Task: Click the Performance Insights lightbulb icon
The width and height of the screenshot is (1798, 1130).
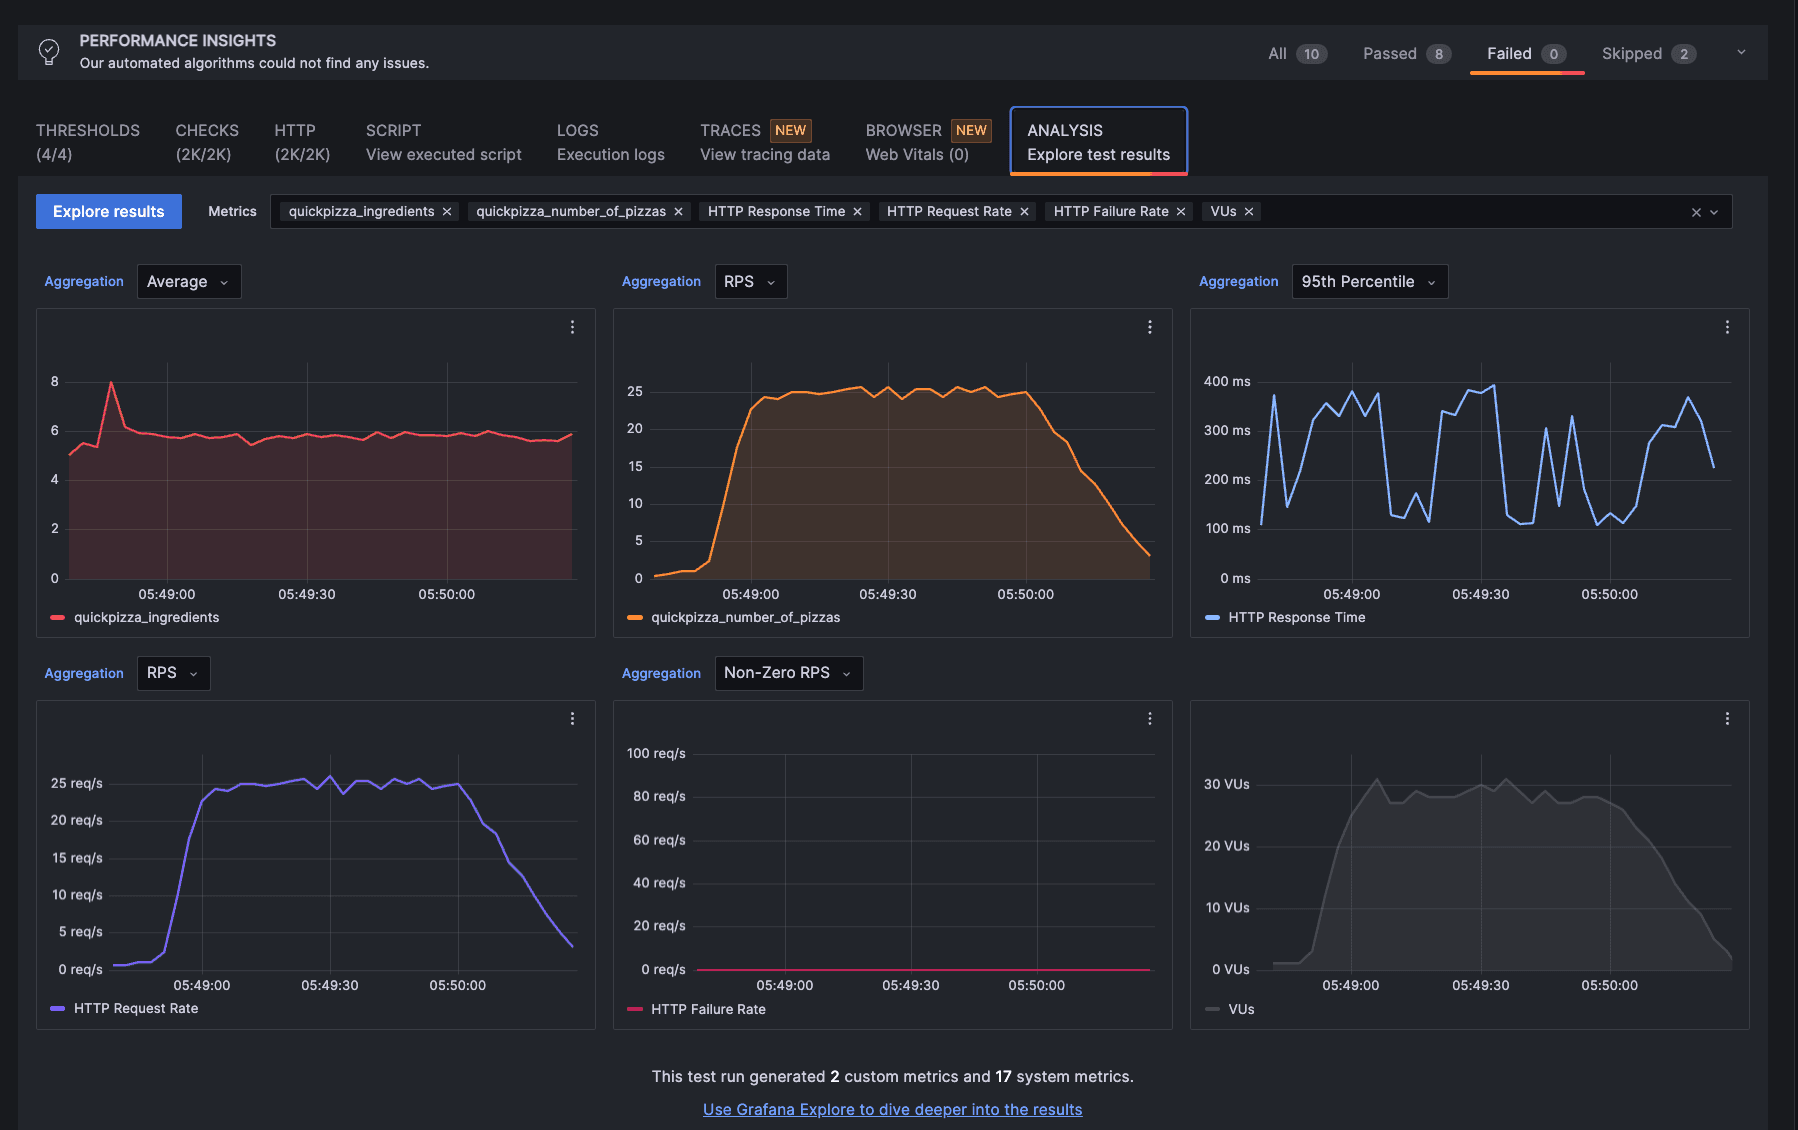Action: point(48,51)
